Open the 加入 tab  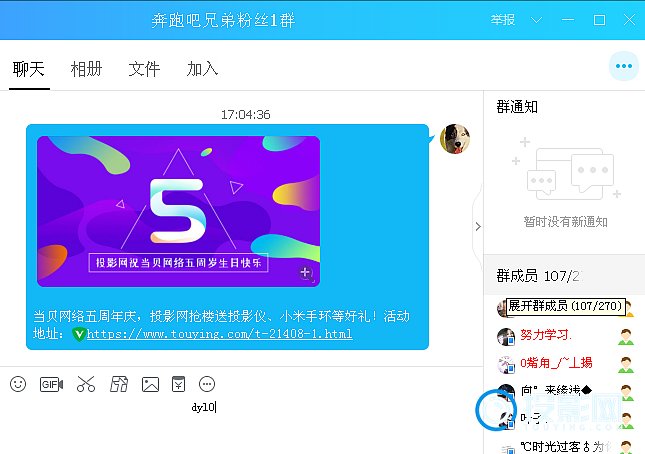click(202, 69)
